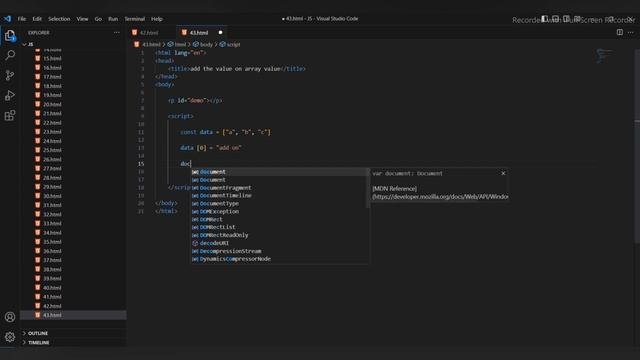The image size is (640, 360).
Task: Select the decodeURI suggestion
Action: [x=280, y=243]
